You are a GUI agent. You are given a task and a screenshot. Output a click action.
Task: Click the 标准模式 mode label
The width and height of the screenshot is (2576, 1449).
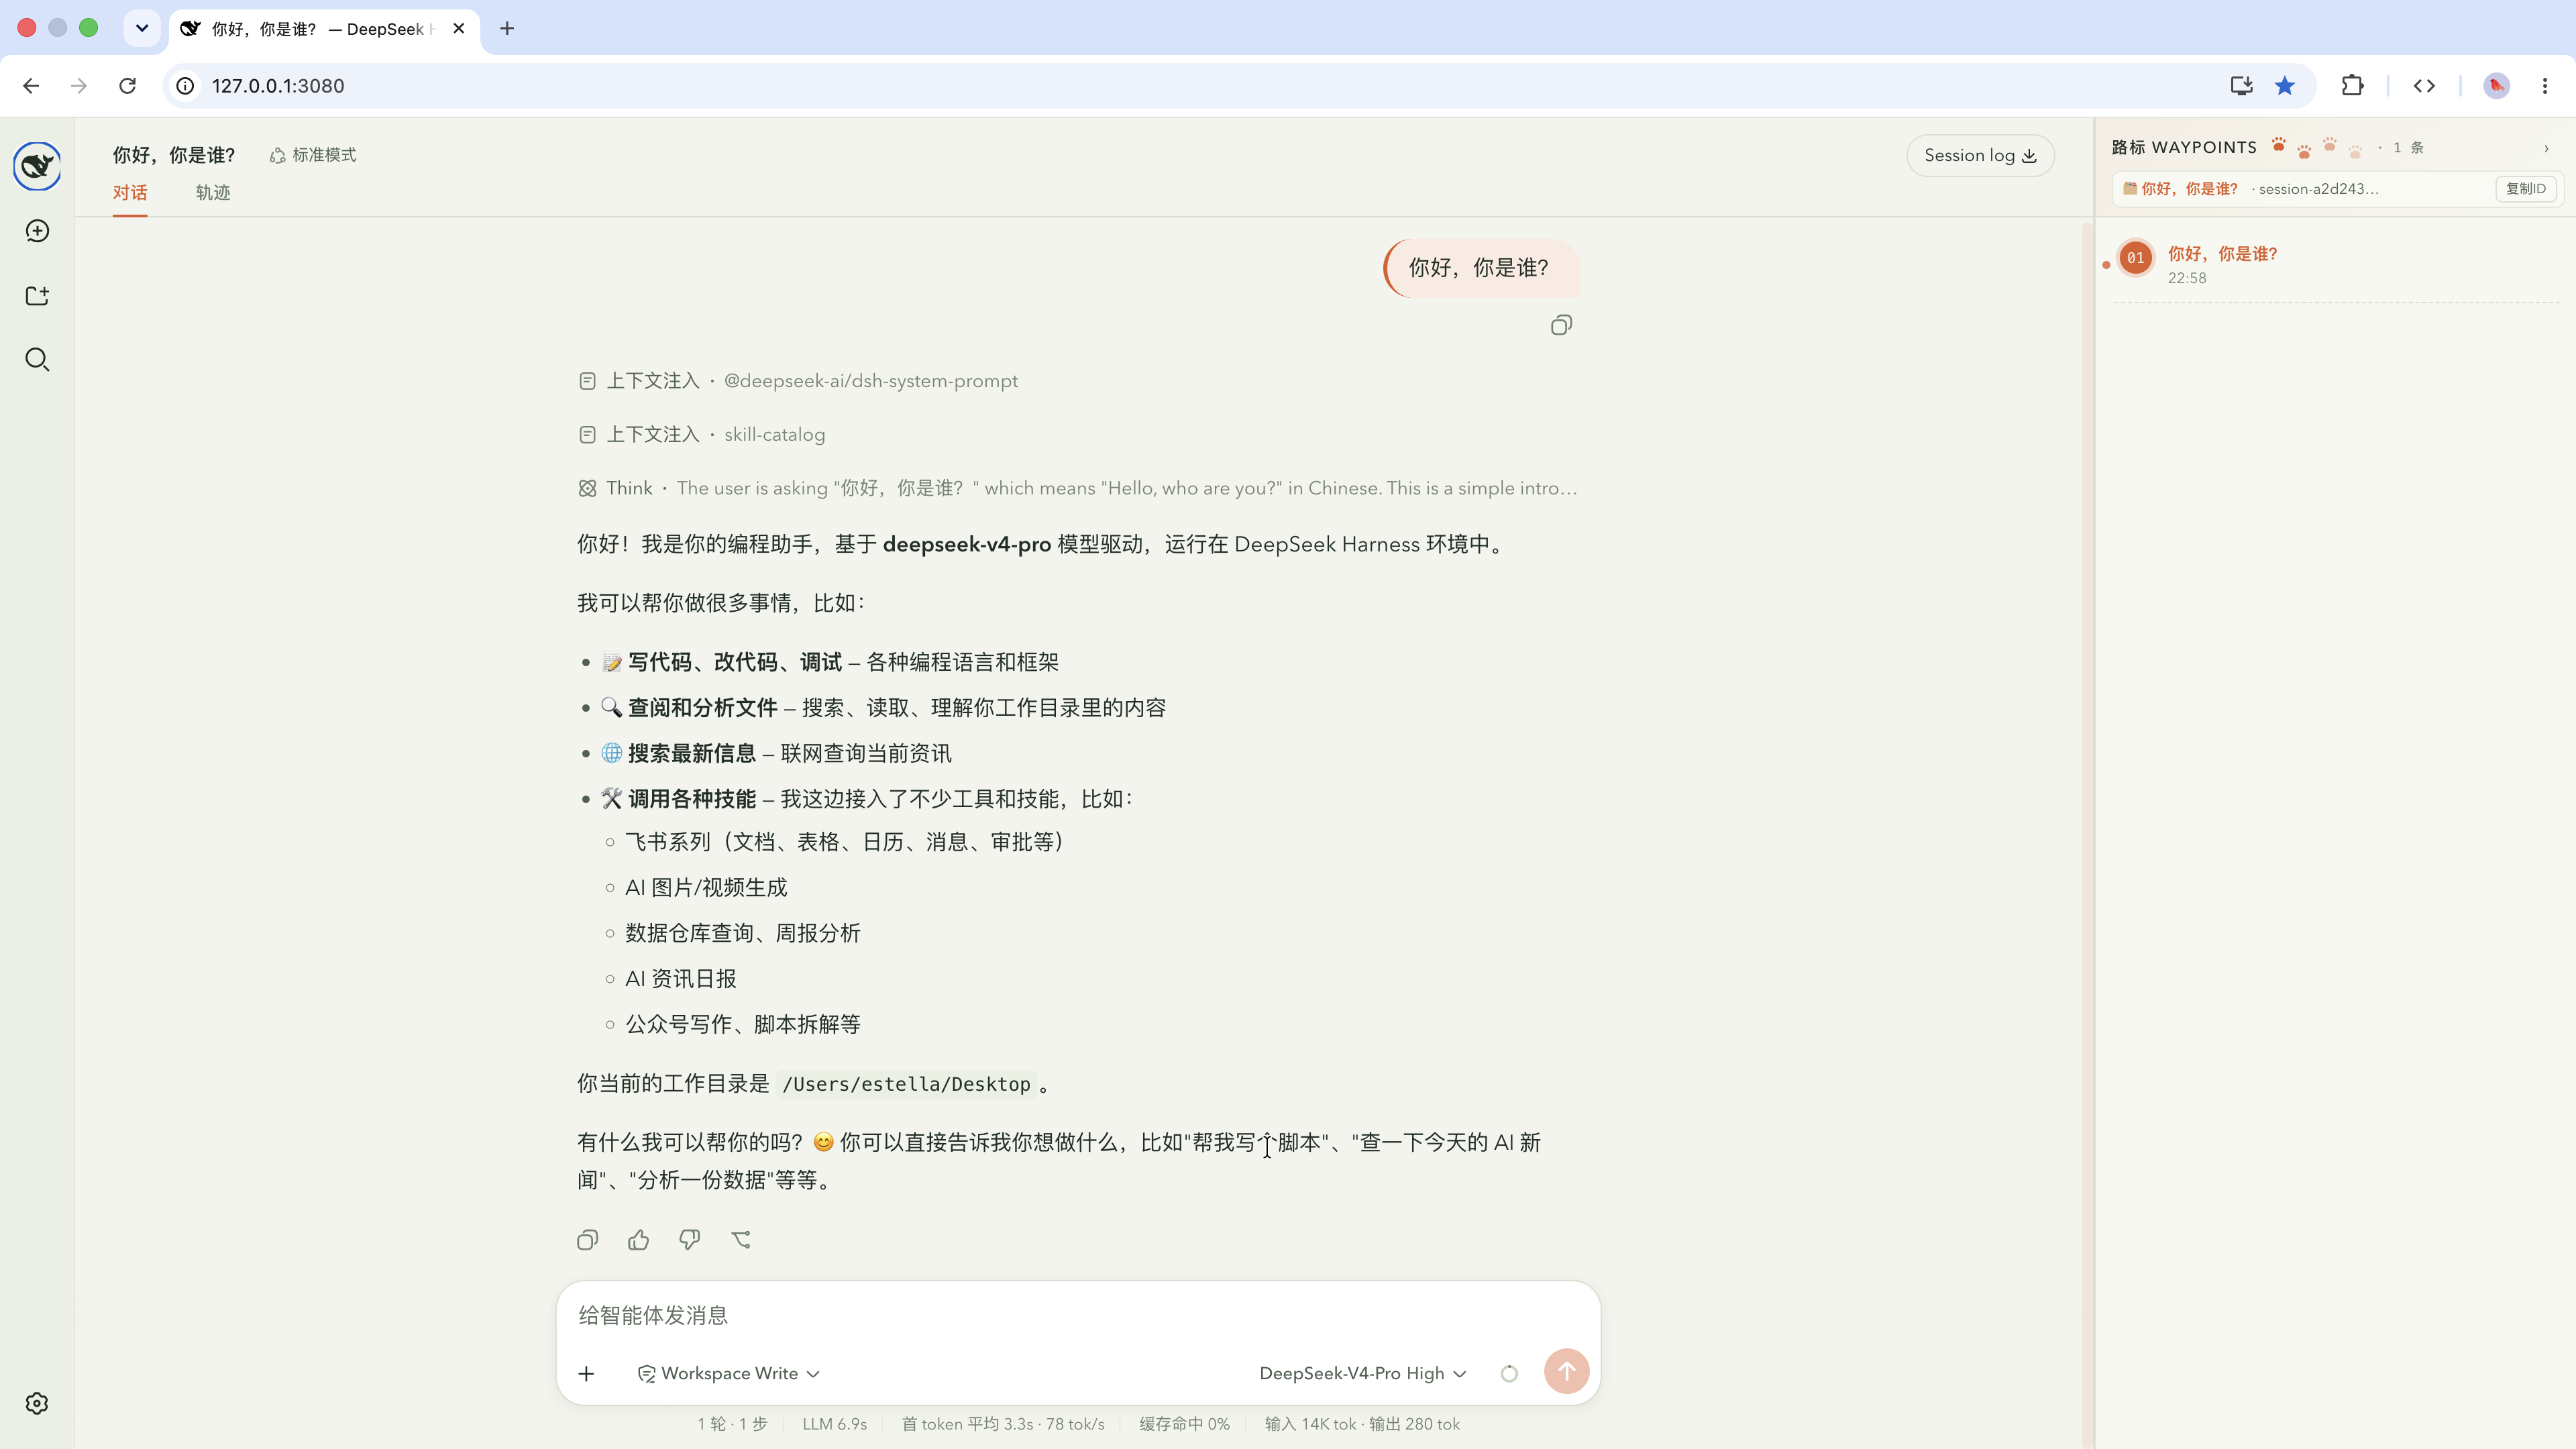tap(313, 155)
